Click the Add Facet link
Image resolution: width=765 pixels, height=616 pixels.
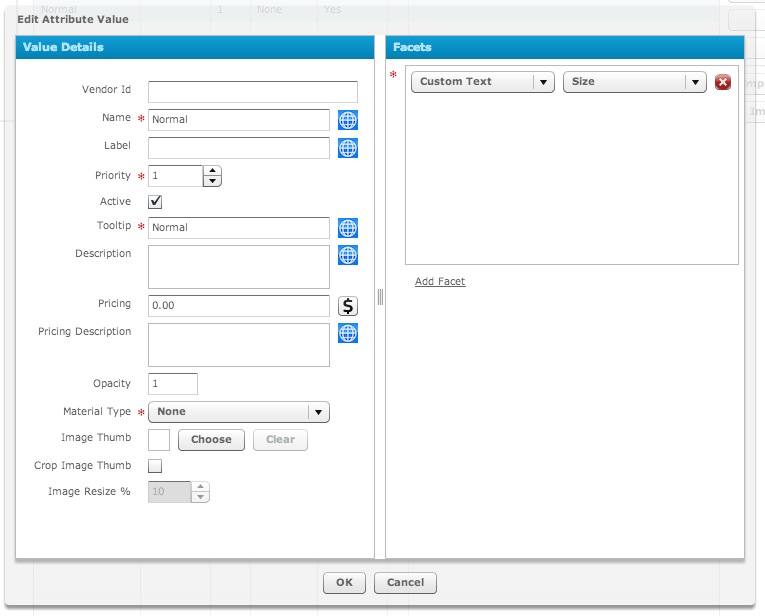(x=440, y=281)
